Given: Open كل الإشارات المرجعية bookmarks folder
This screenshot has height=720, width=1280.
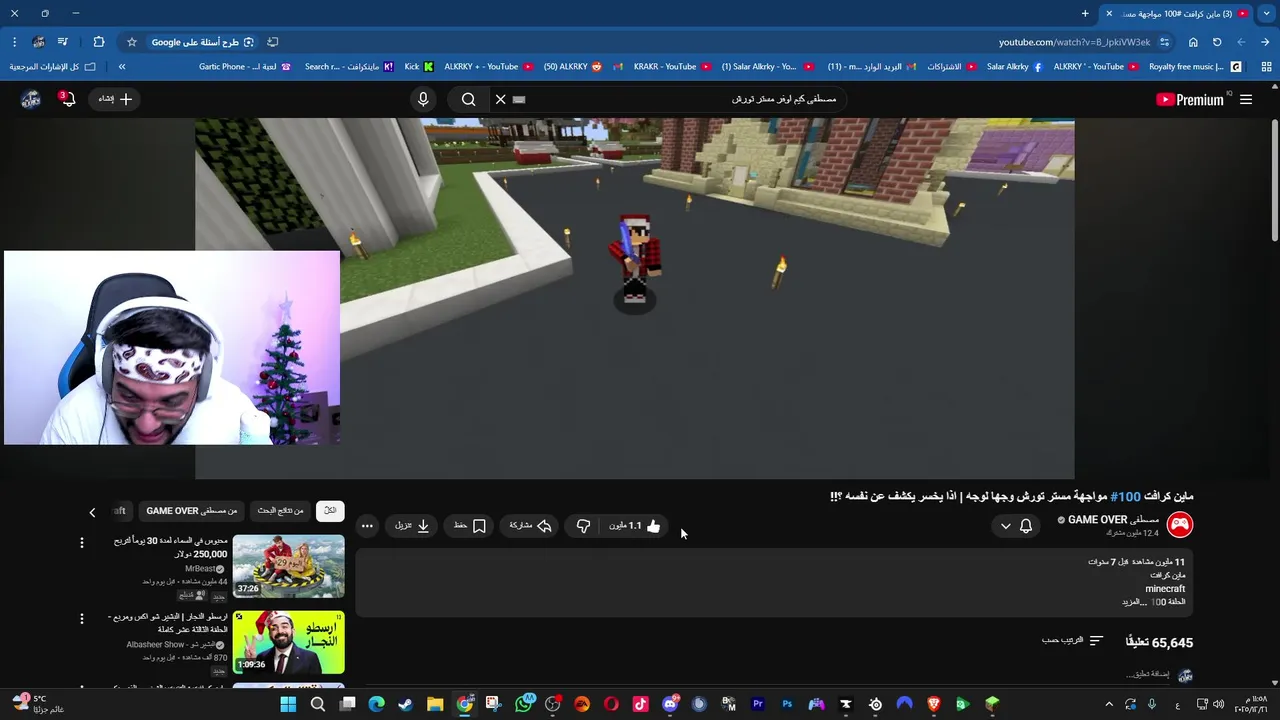Looking at the screenshot, I should point(52,67).
